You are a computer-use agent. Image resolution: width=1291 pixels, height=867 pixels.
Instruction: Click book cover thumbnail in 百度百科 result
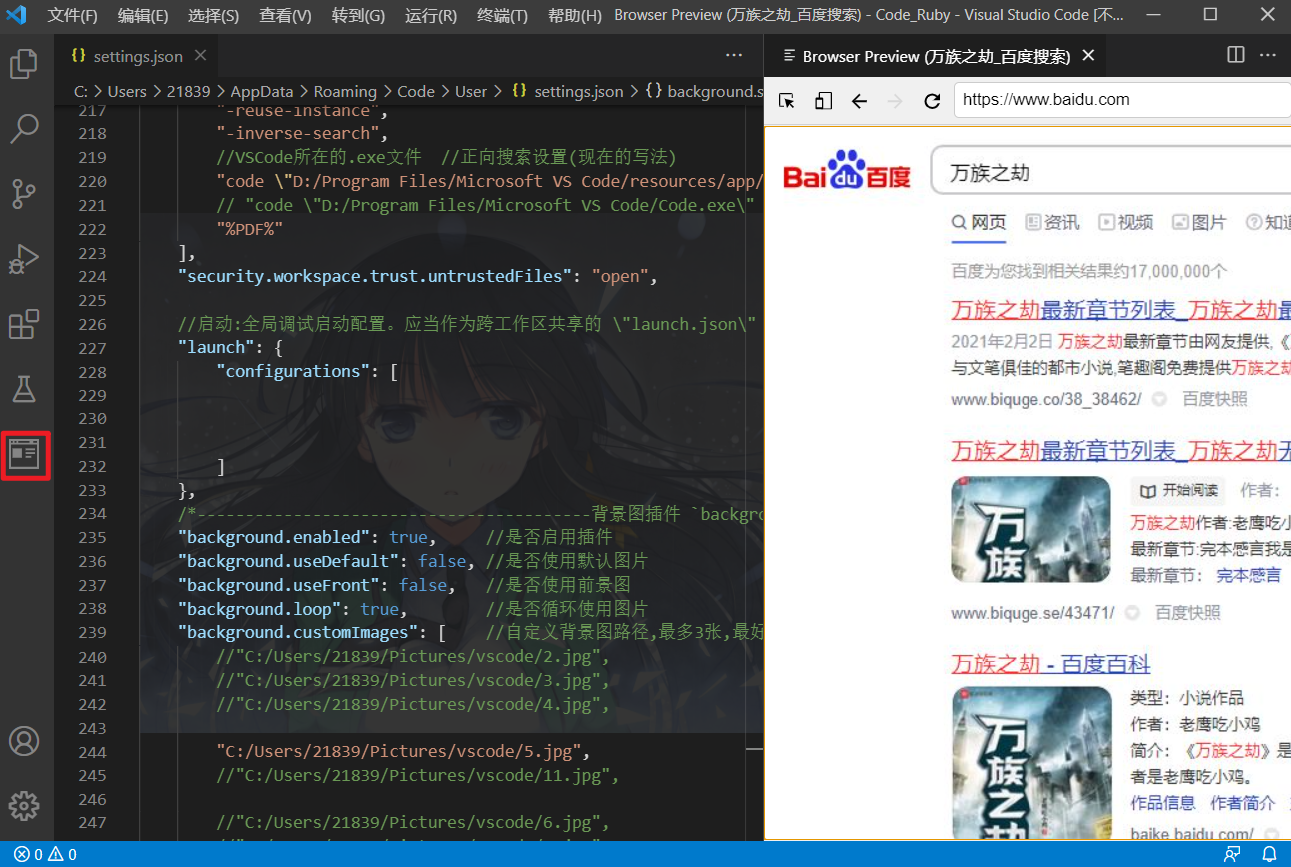(1031, 763)
